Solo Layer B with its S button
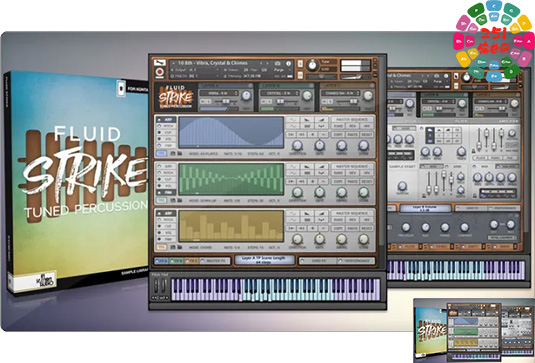Viewport: 535px width, 363px height. tap(269, 102)
